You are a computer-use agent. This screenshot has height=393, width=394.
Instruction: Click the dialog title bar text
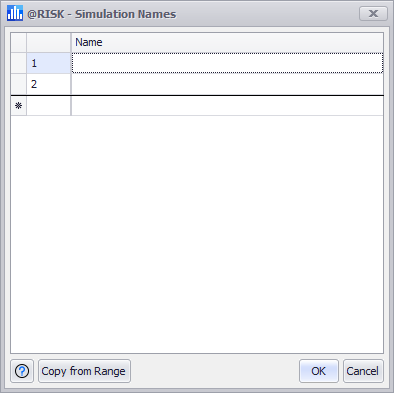pos(102,14)
